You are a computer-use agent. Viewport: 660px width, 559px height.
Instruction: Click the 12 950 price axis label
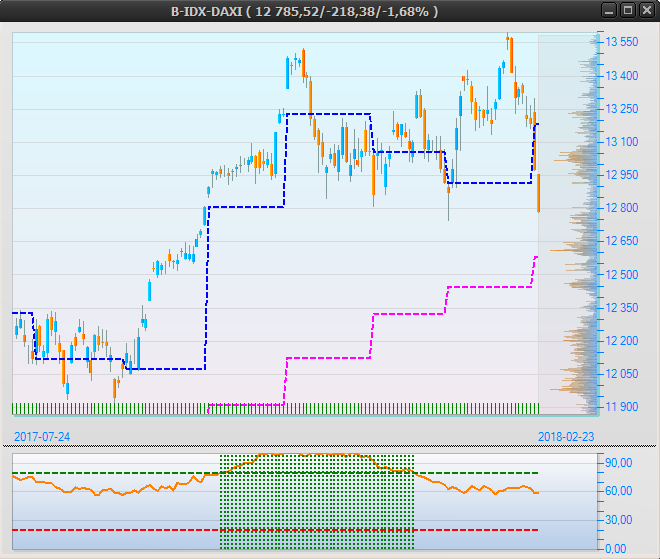point(622,175)
